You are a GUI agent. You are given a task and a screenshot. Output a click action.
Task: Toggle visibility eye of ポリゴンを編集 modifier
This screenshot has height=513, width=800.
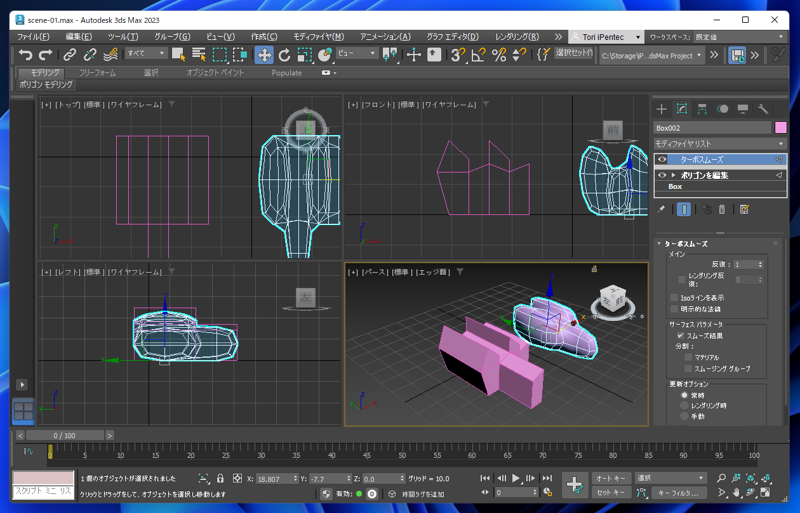662,175
